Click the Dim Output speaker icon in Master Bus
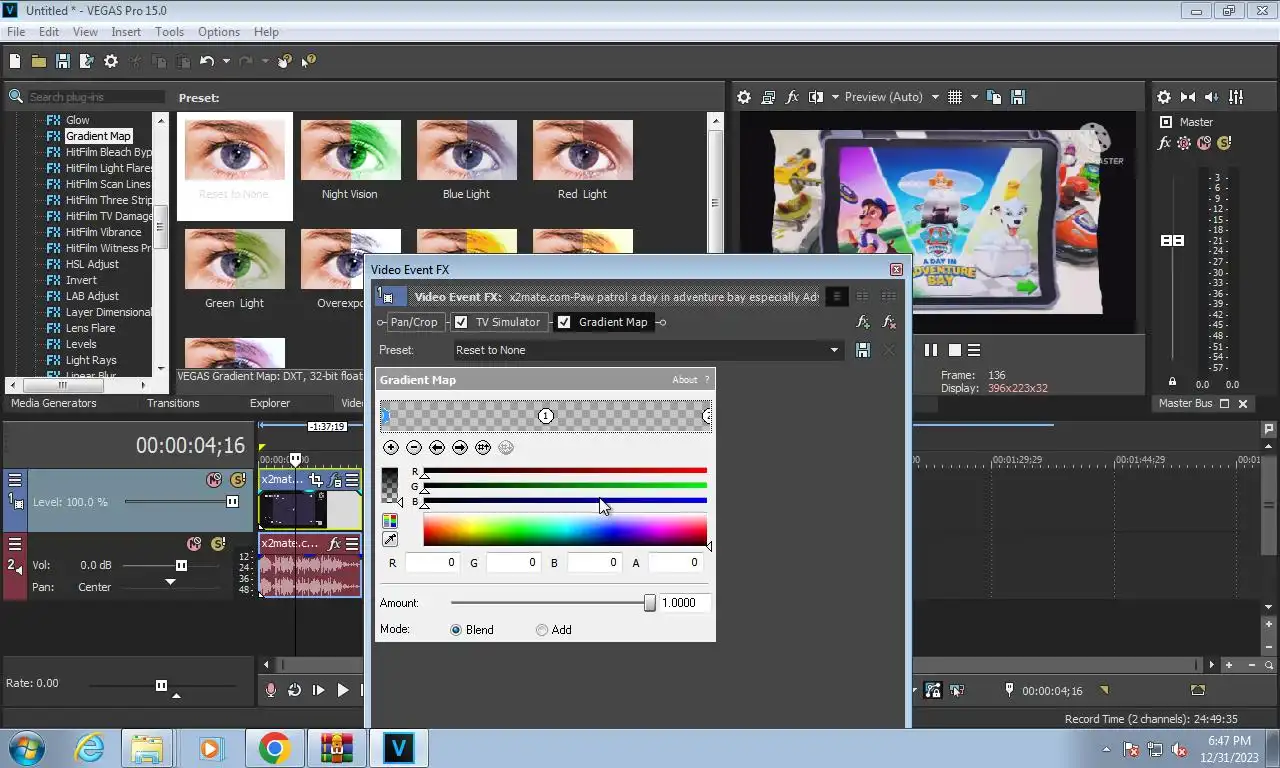Viewport: 1280px width, 768px height. click(x=1212, y=97)
